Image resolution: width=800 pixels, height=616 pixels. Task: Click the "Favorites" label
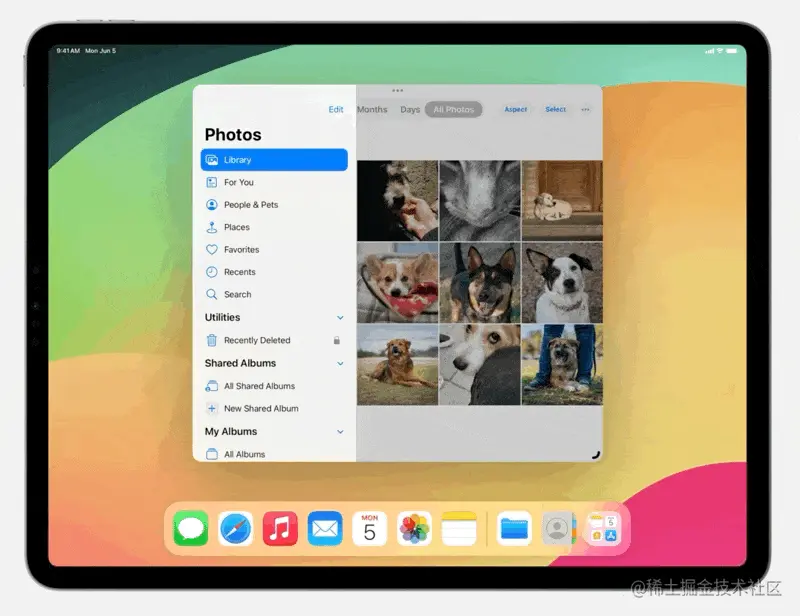tap(241, 250)
